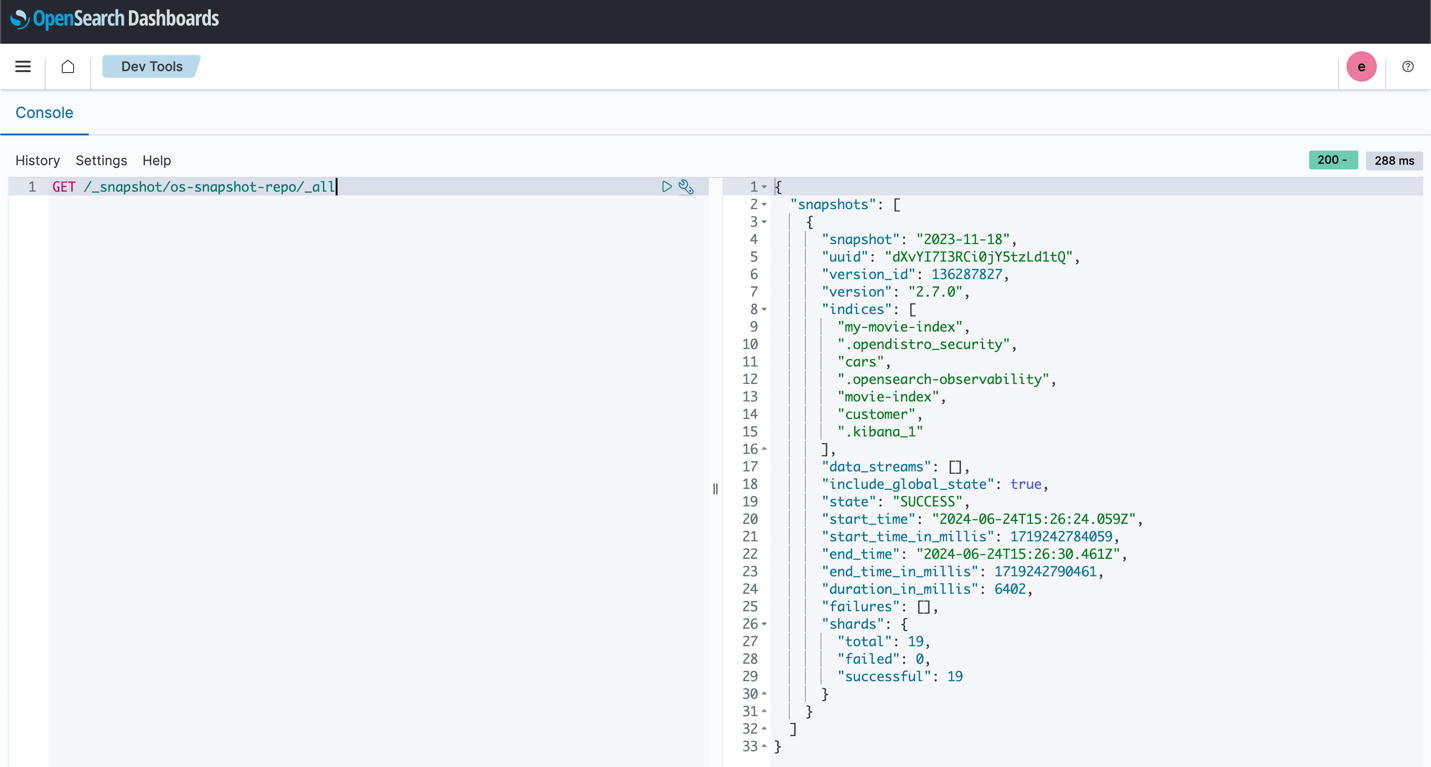Image resolution: width=1431 pixels, height=767 pixels.
Task: Click the version value "2.7.0"
Action: pos(935,292)
